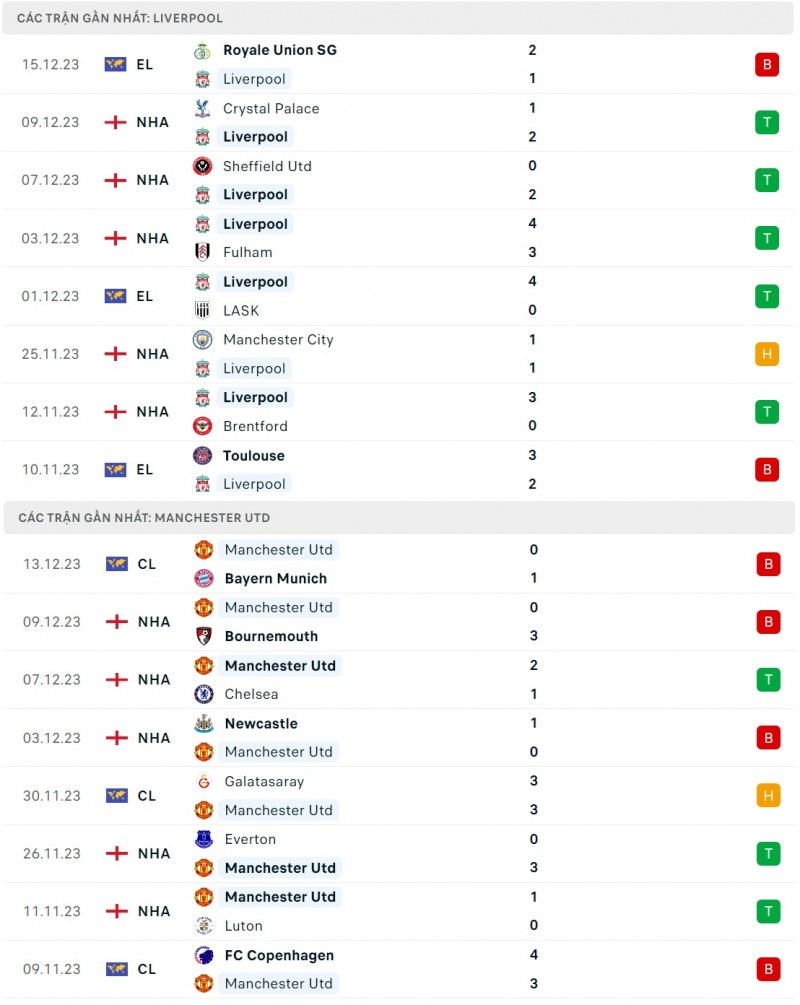This screenshot has width=800, height=1005.
Task: Click the Bayern Munich club crest
Action: (x=204, y=578)
